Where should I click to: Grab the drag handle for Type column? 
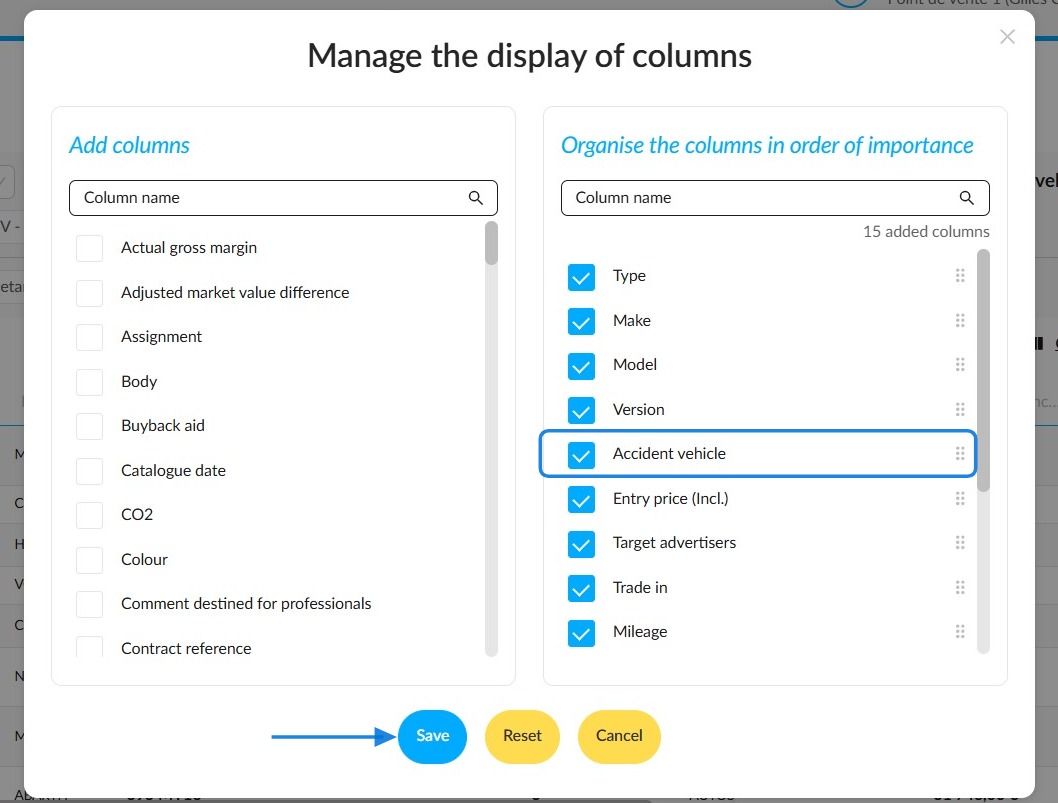click(x=959, y=275)
